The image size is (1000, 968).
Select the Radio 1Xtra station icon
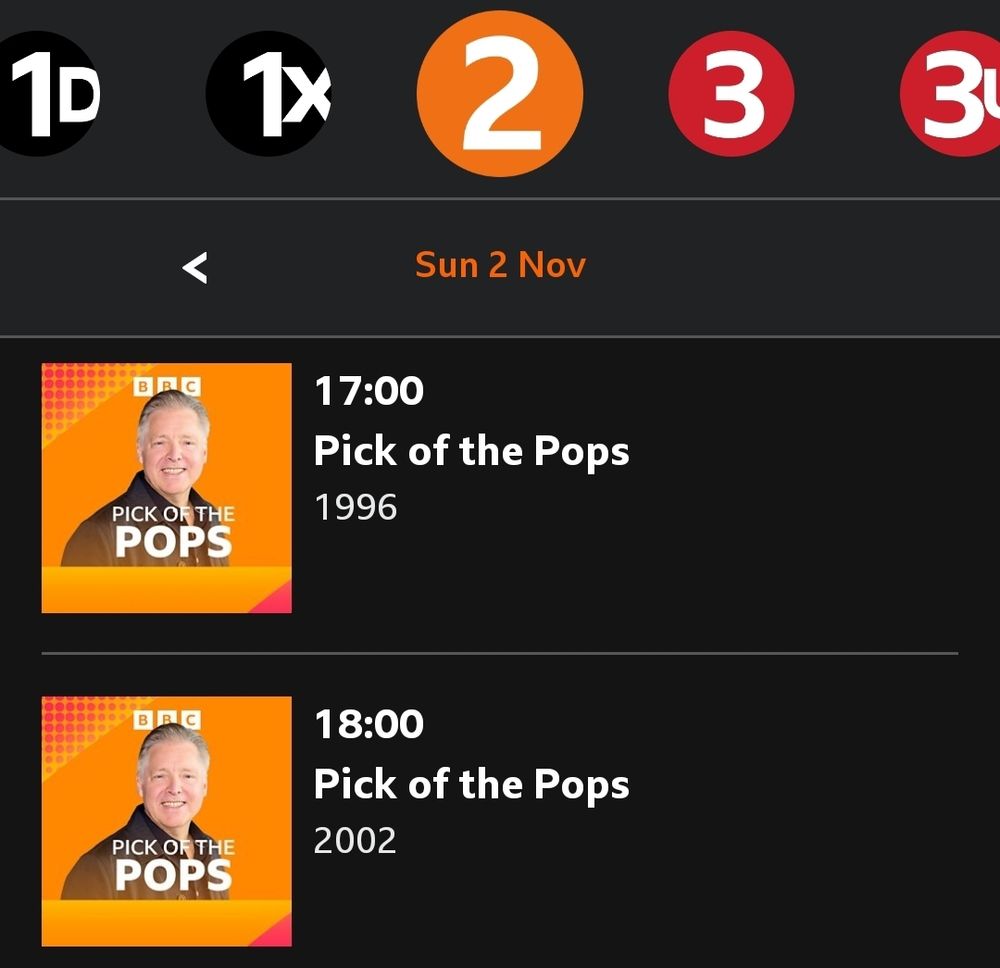268,93
